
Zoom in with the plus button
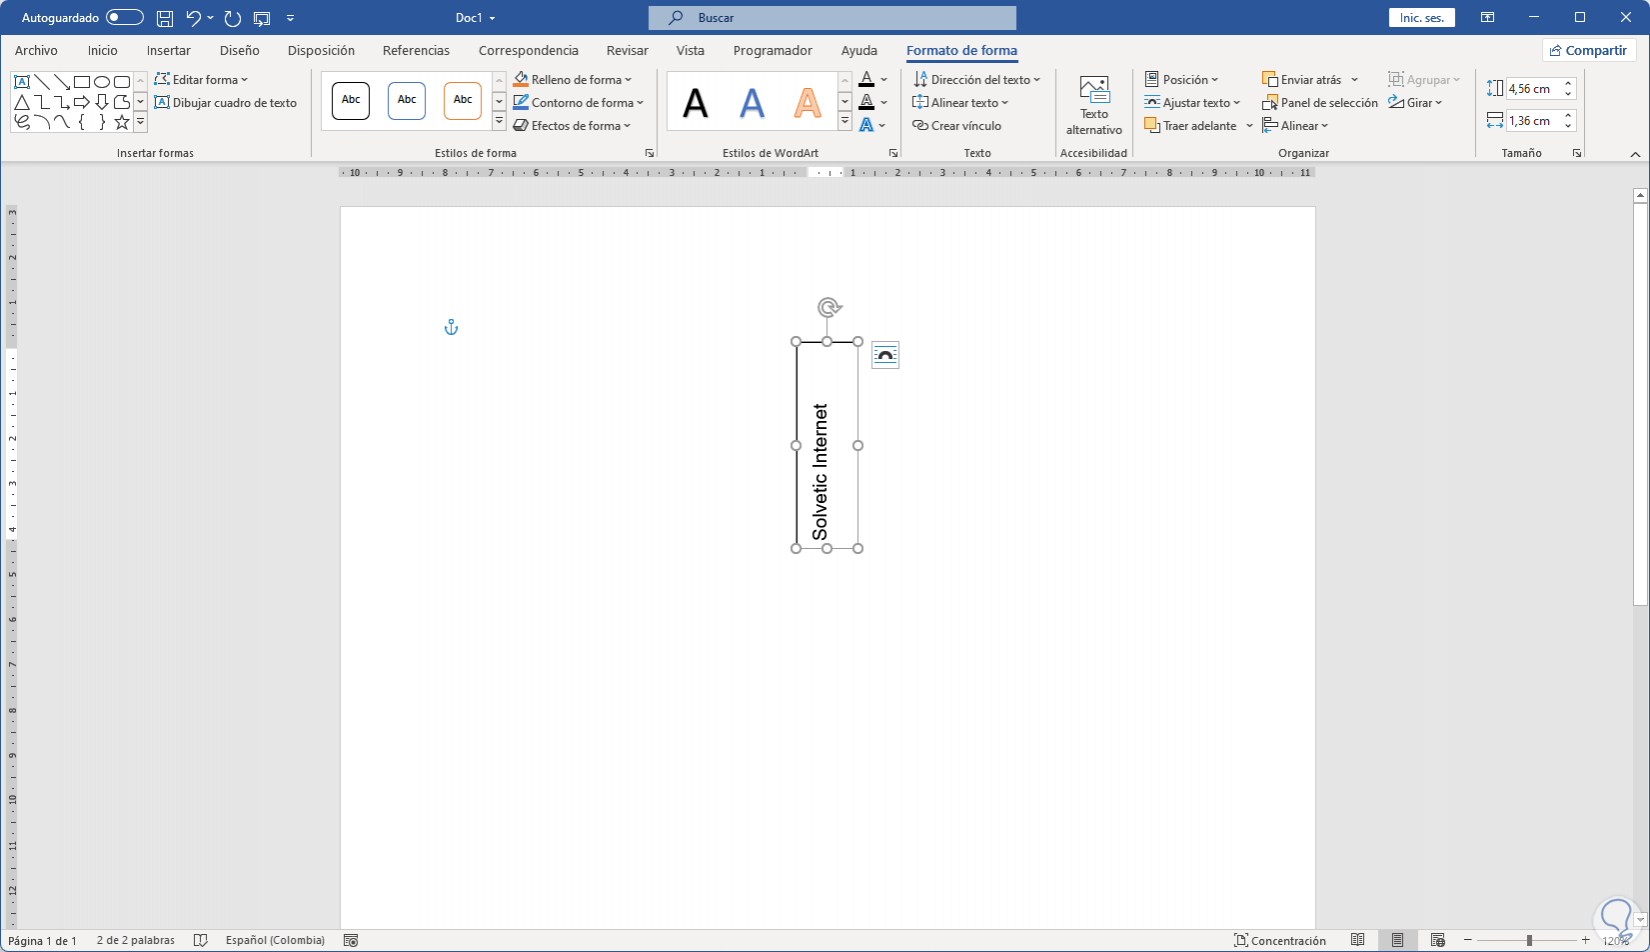click(x=1585, y=940)
